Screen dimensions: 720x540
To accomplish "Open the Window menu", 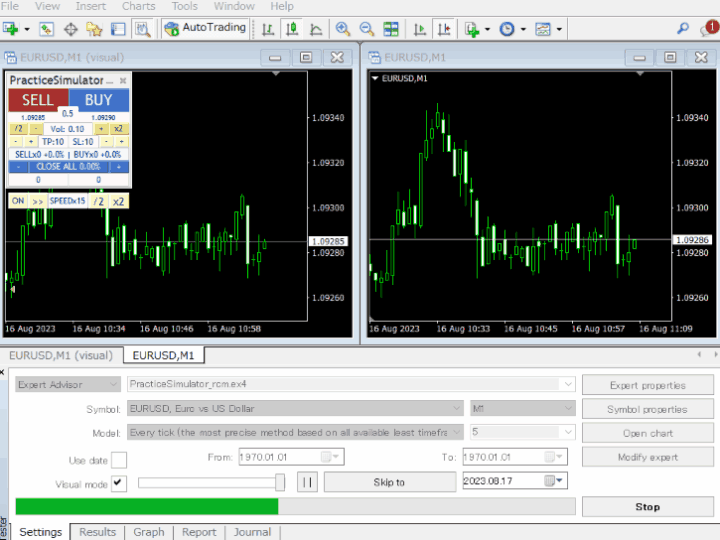I will (x=234, y=6).
